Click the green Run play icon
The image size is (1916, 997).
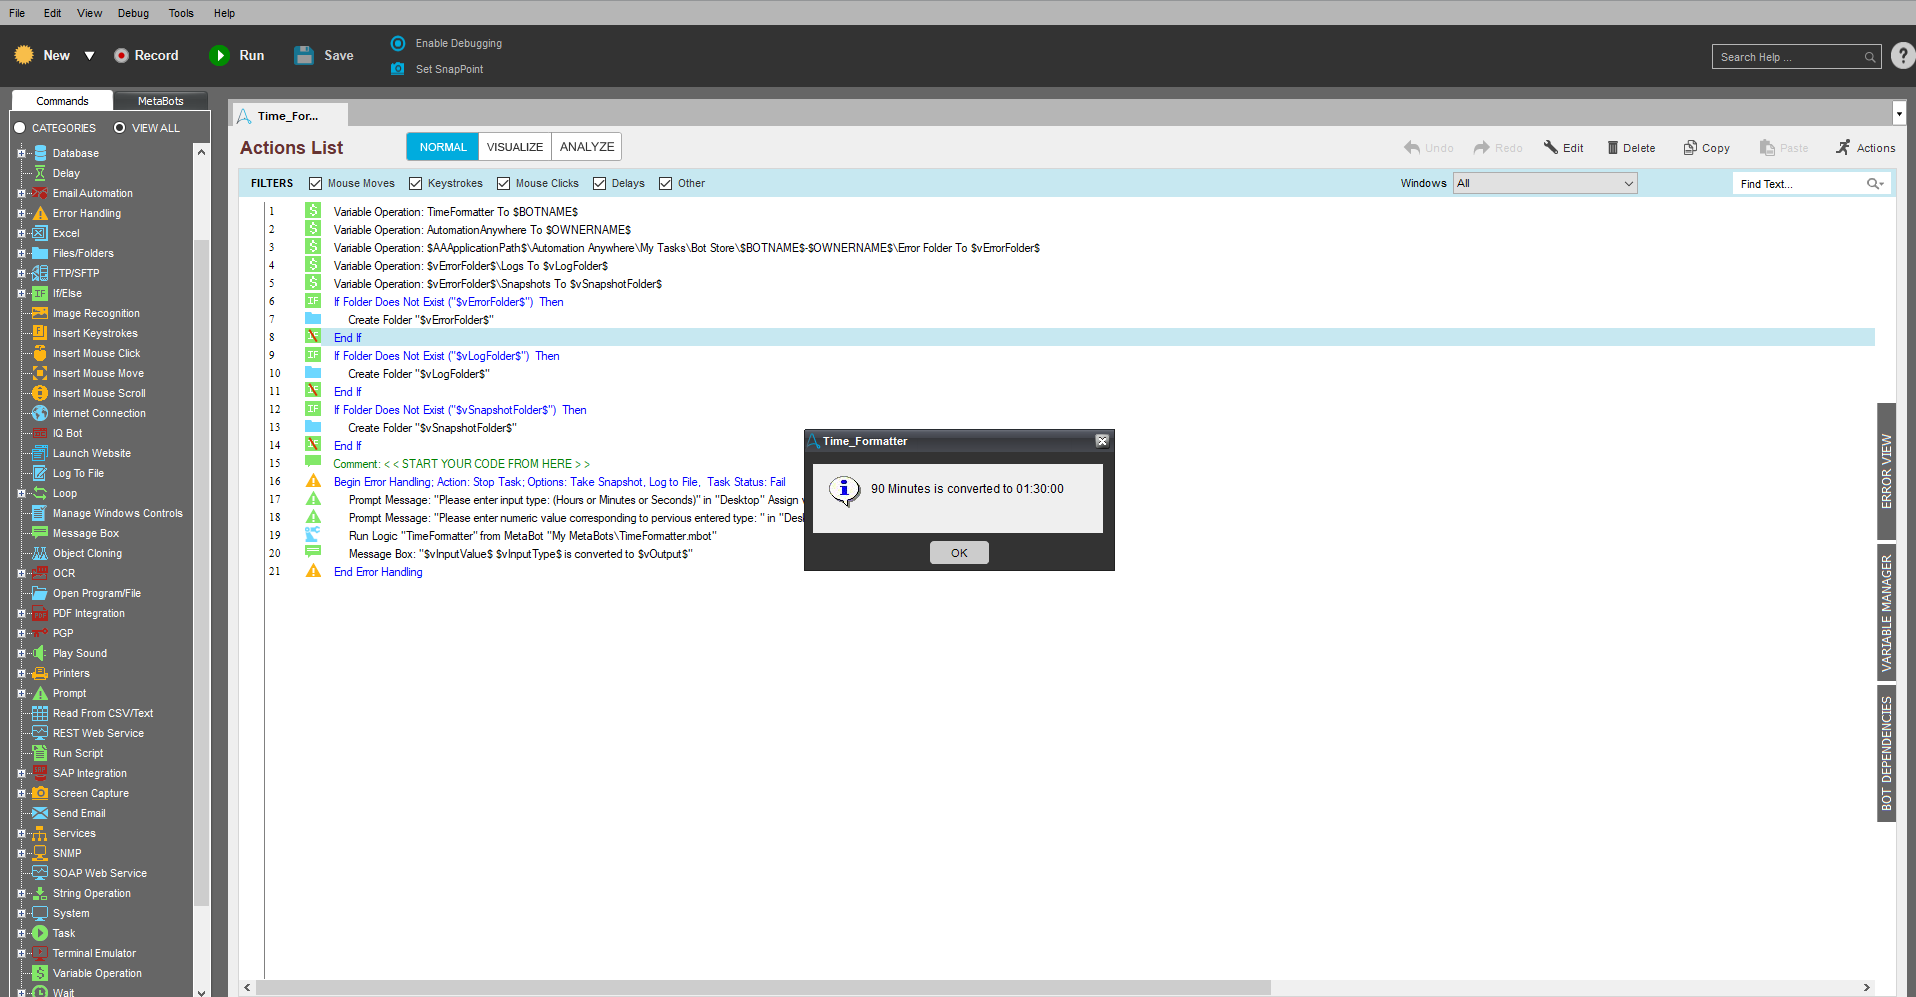click(x=220, y=56)
